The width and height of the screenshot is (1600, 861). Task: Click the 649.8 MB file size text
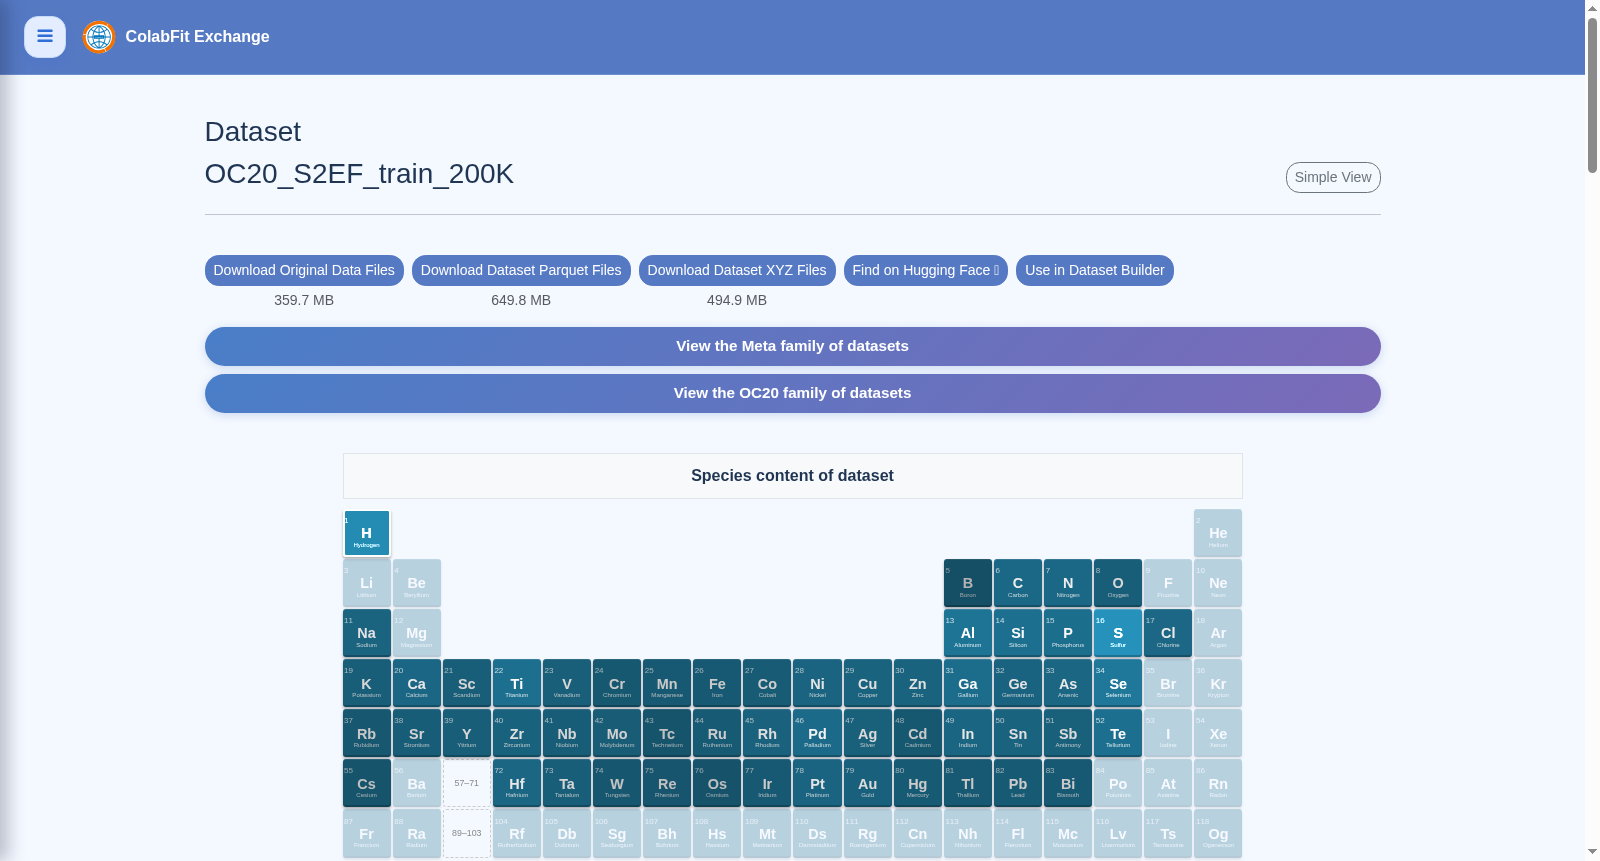pos(521,300)
